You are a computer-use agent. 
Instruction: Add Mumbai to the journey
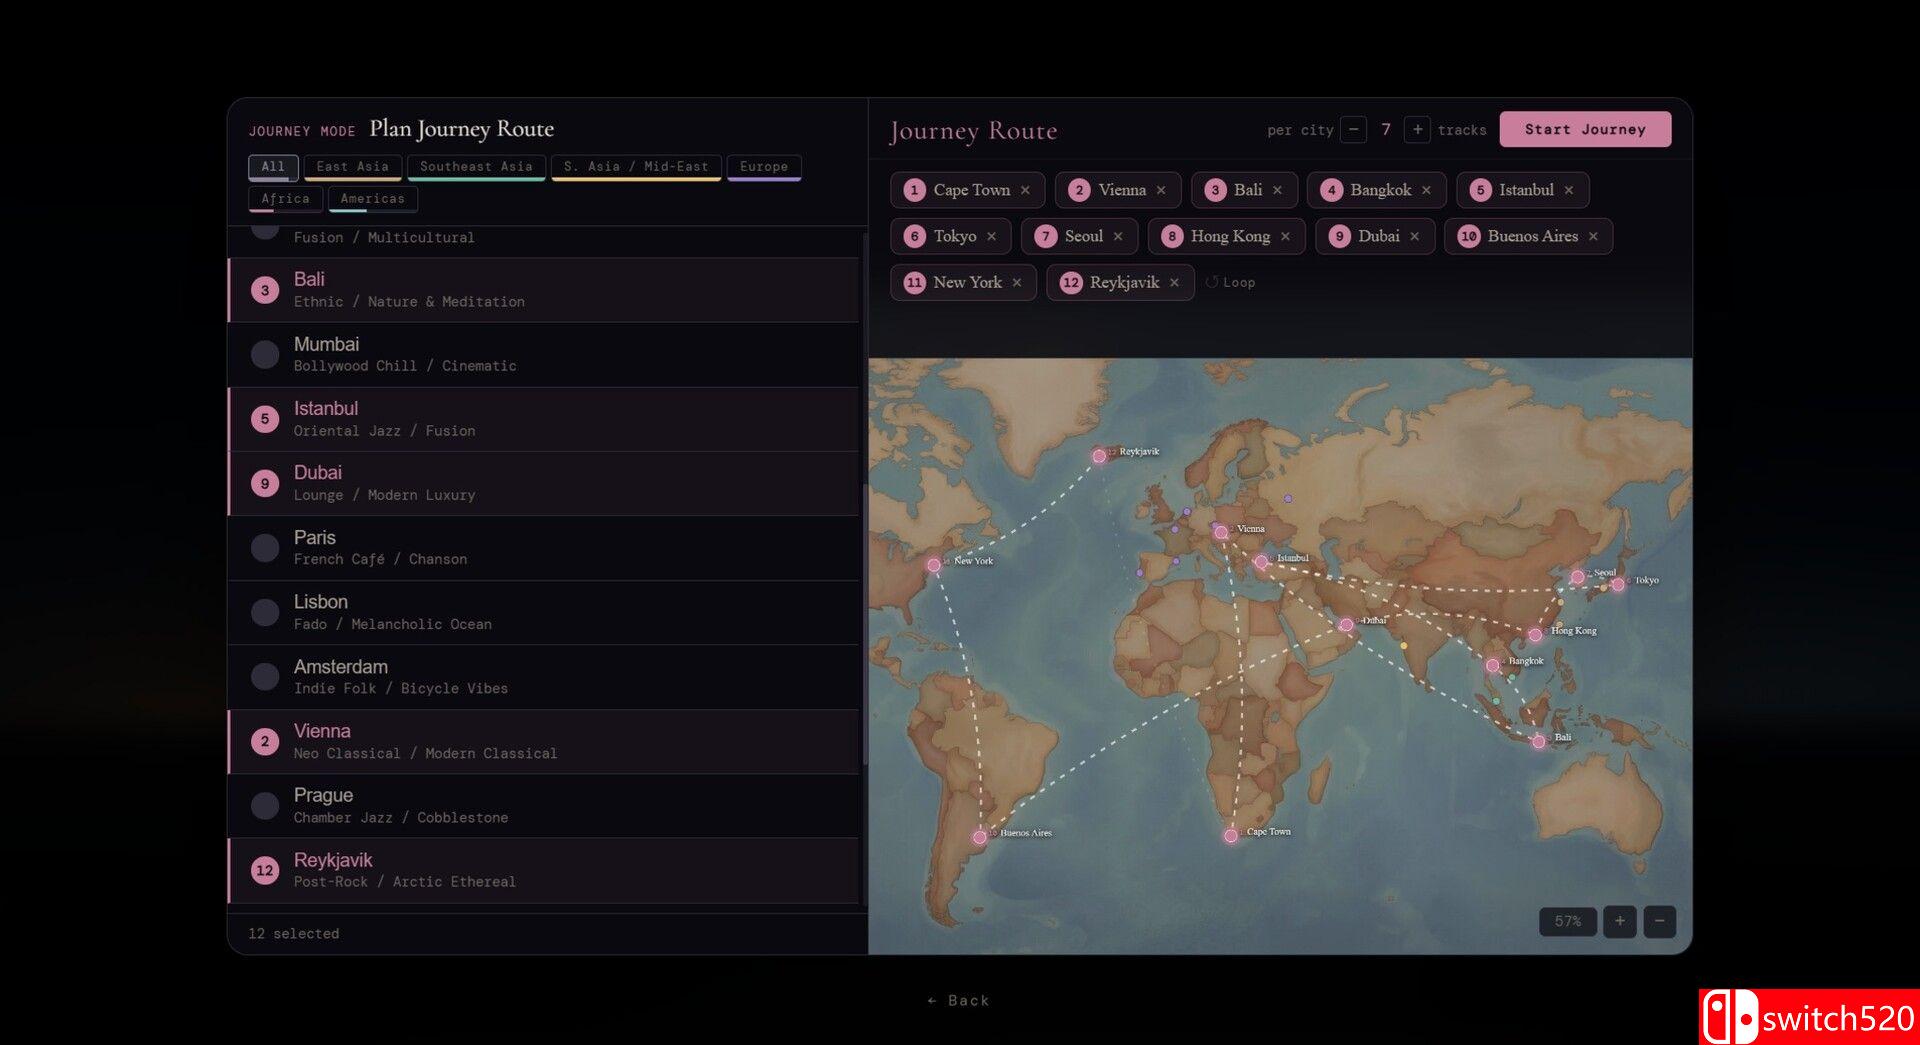point(544,355)
